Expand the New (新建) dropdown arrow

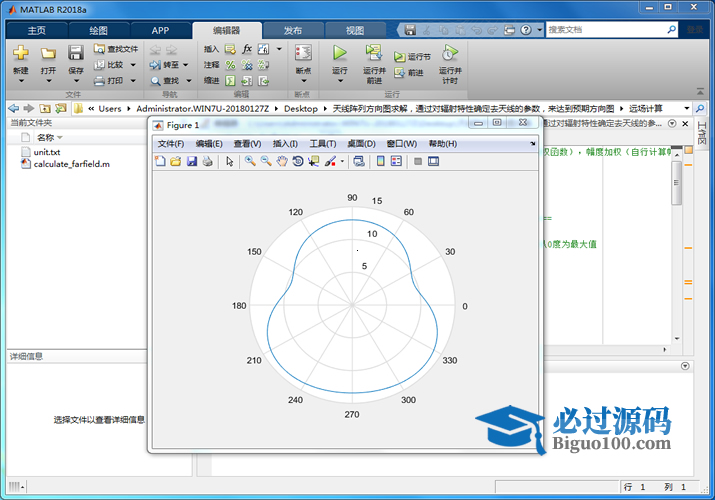[x=21, y=82]
